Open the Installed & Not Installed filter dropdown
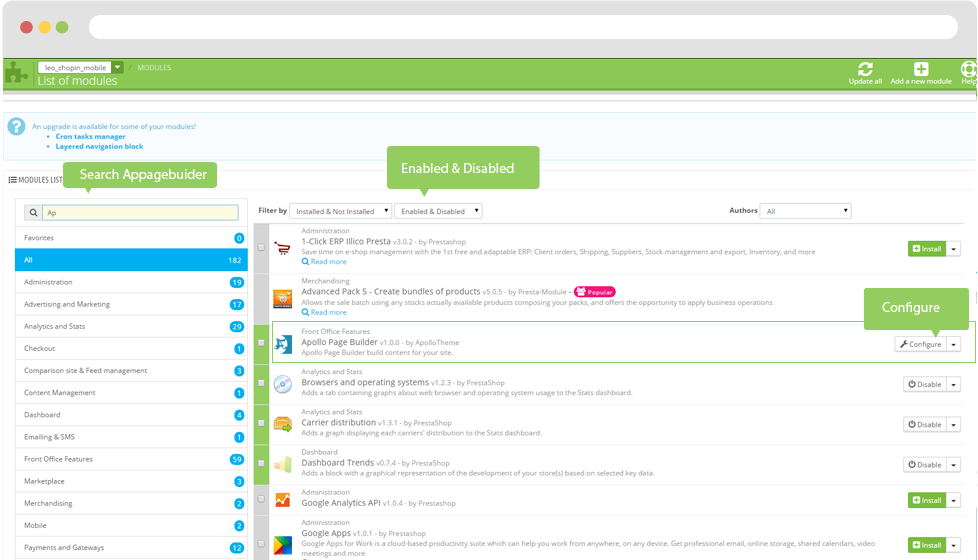Viewport: 978px width, 560px height. point(341,211)
